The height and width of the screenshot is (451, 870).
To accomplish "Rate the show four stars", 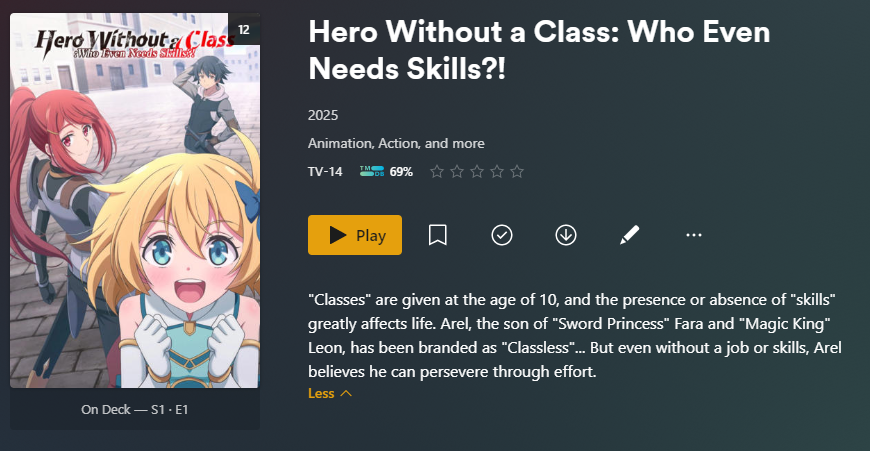I will coord(497,171).
